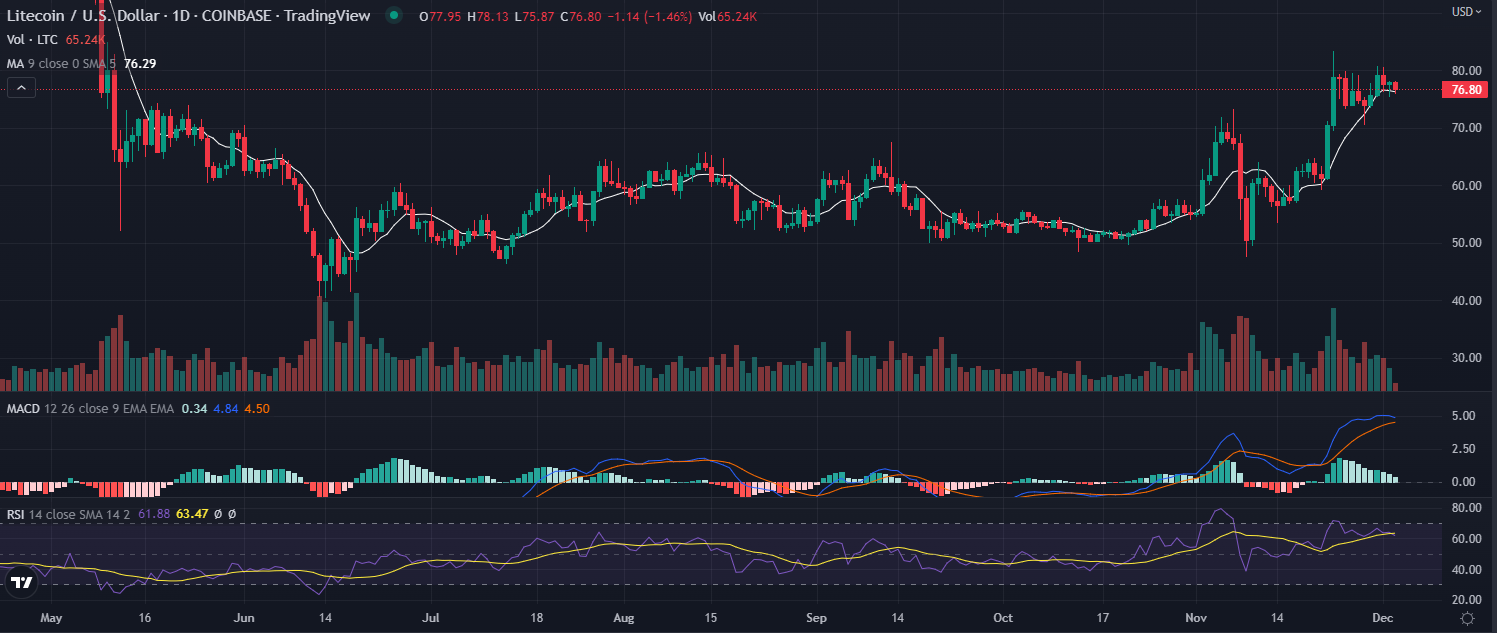Click the Vol 65.24K readout in the header

(x=728, y=15)
